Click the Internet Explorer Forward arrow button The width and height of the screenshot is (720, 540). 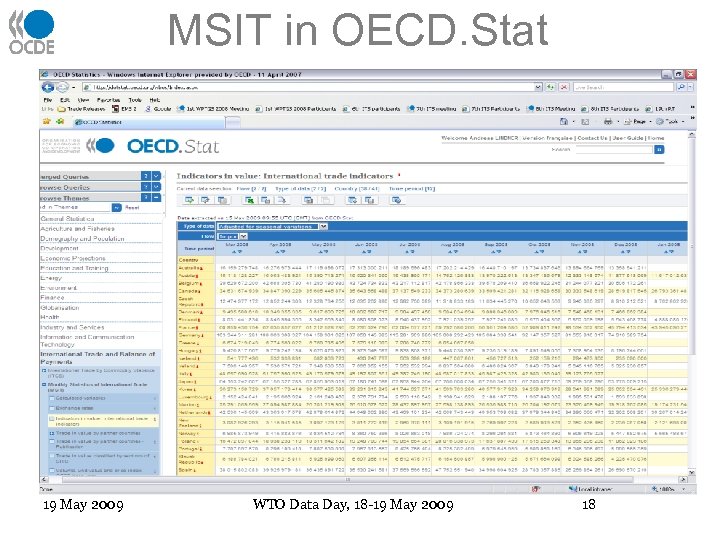62,87
